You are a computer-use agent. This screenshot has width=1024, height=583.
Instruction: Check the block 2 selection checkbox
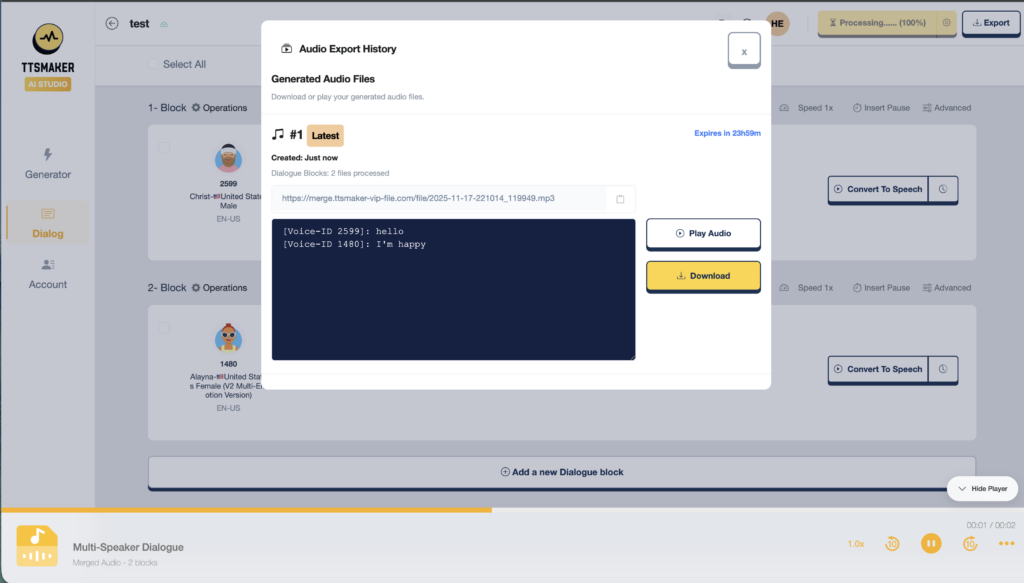(x=164, y=328)
